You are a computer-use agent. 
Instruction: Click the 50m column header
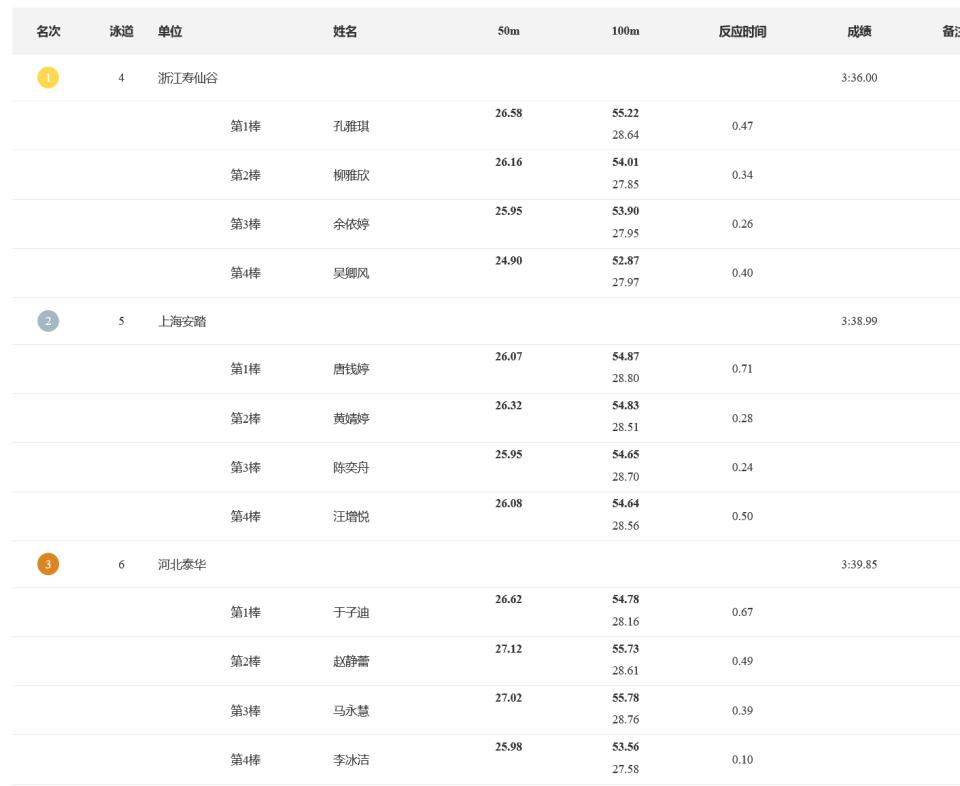tap(508, 31)
